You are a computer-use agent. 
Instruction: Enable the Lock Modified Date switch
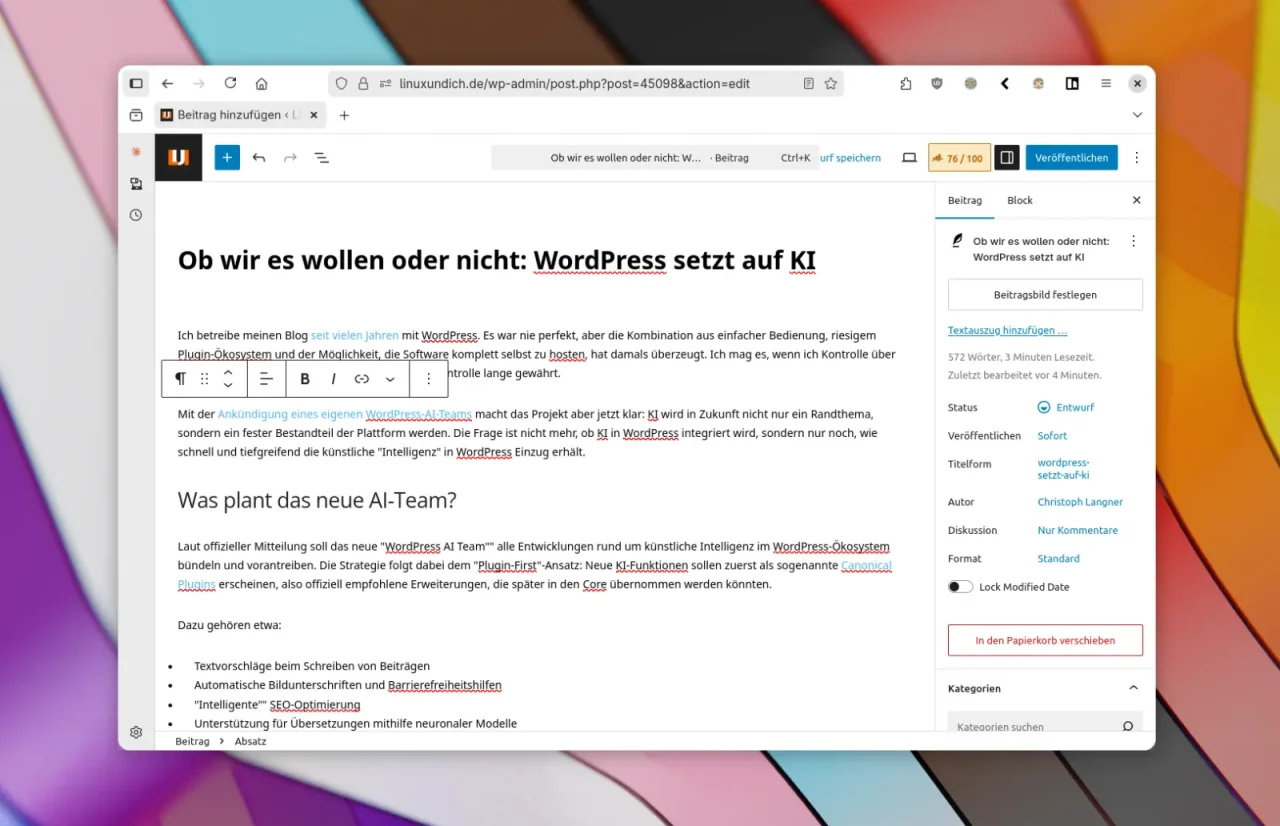[x=960, y=587]
